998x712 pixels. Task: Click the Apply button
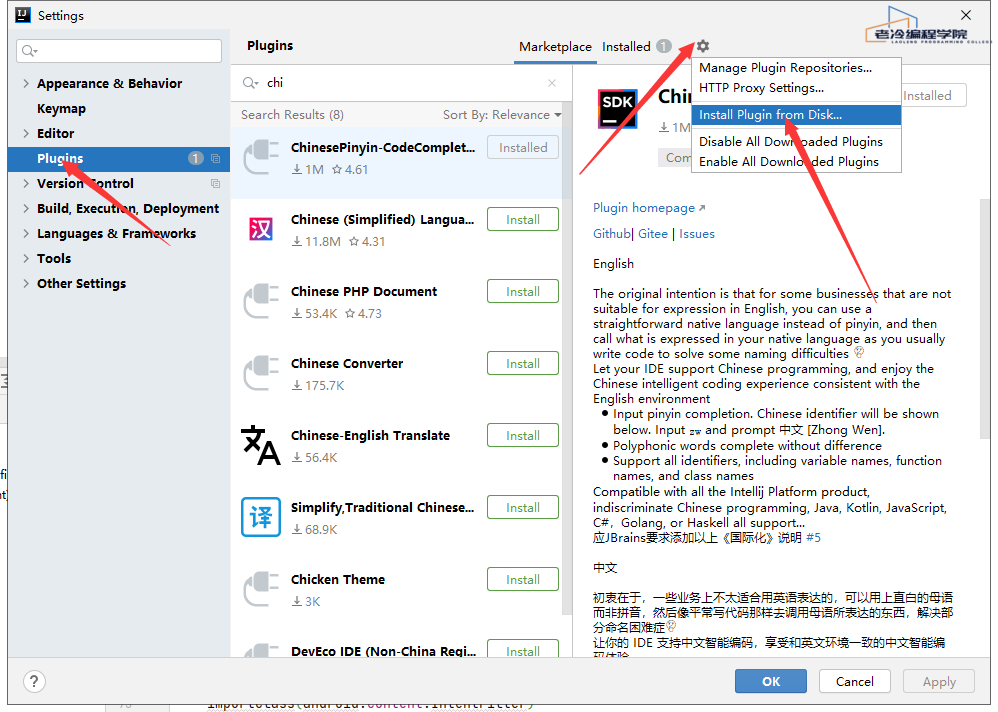[x=939, y=681]
